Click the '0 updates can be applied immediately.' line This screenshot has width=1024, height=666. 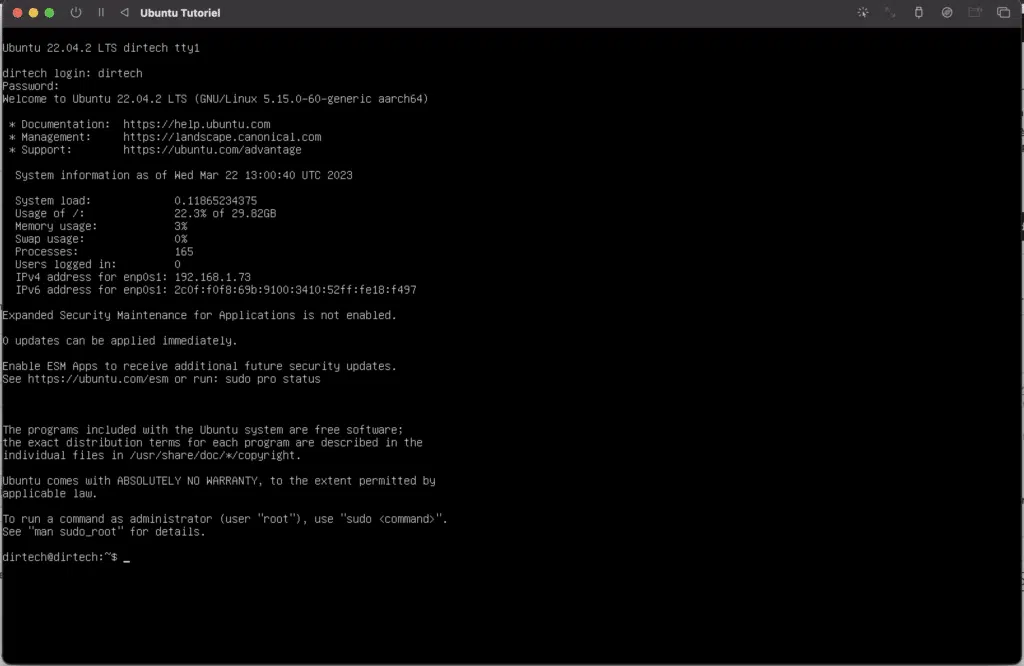[120, 341]
